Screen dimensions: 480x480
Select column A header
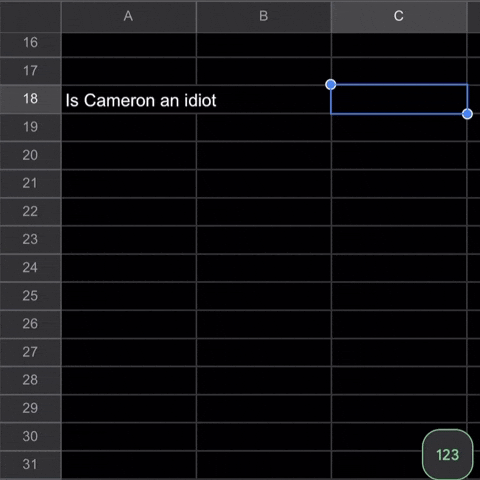tap(129, 16)
